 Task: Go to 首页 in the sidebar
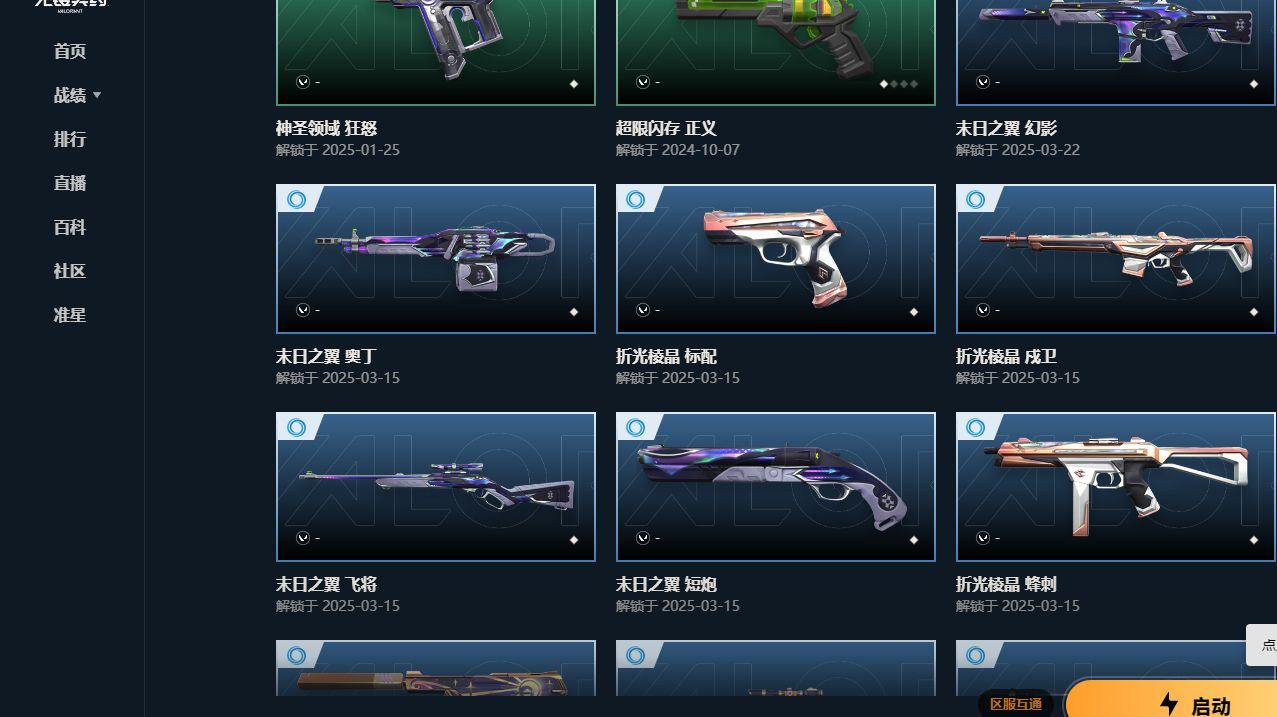[70, 51]
